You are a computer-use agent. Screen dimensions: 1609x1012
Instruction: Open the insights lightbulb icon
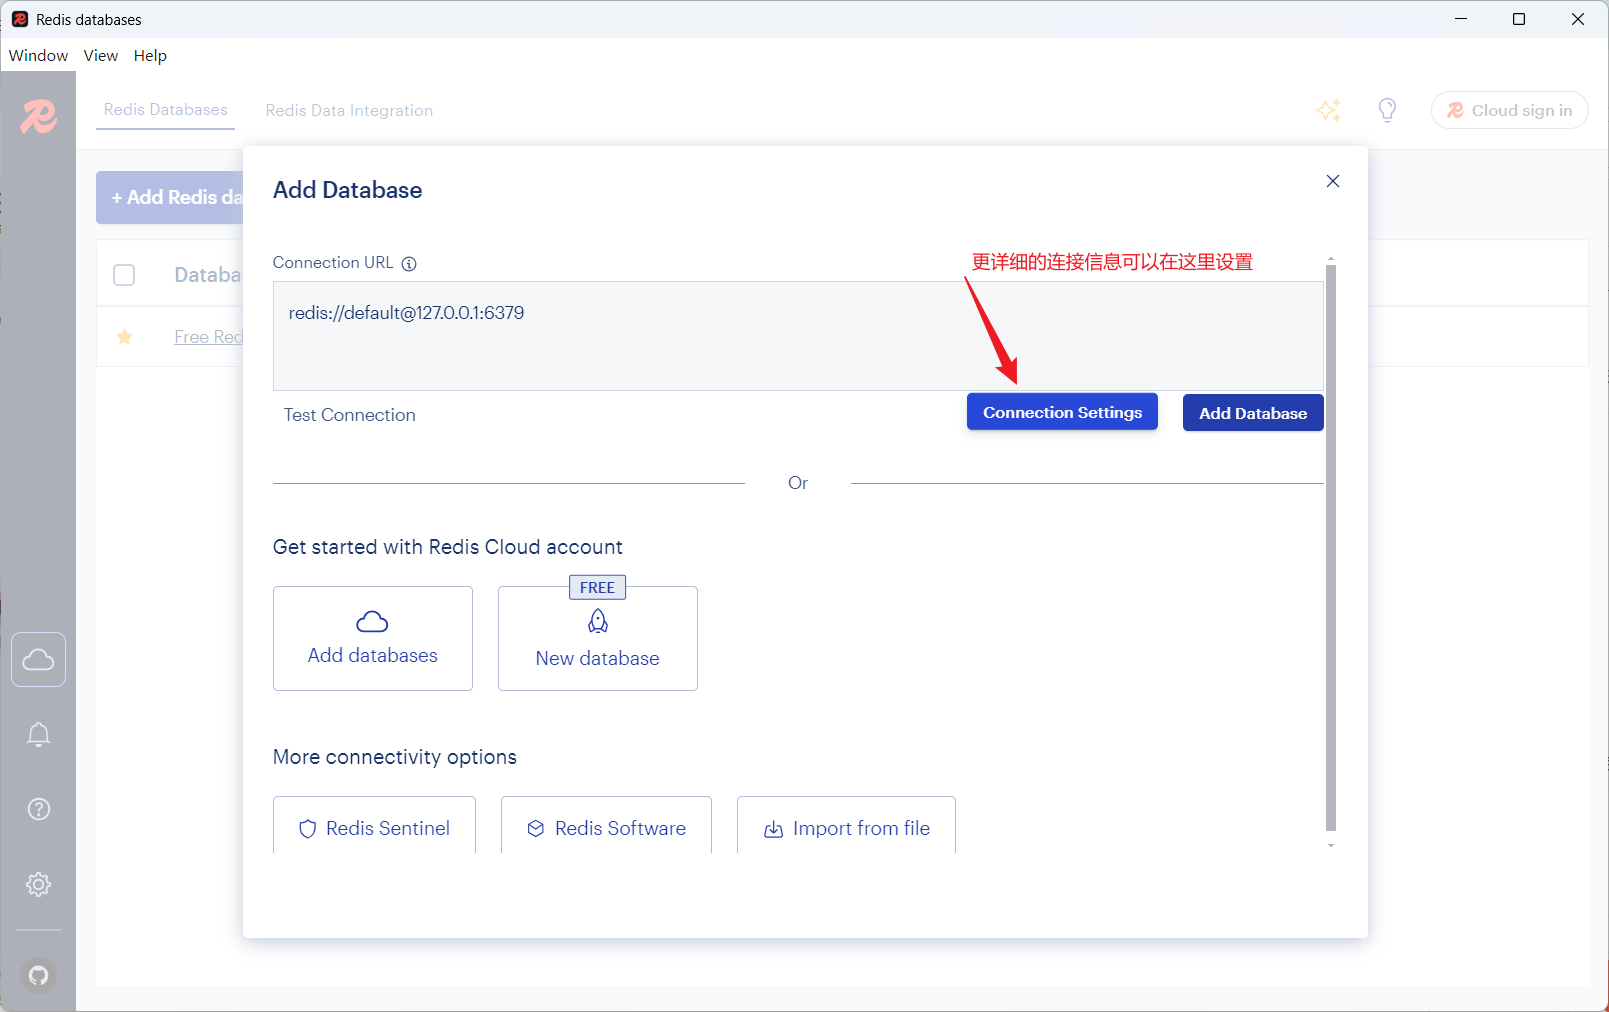tap(1387, 110)
